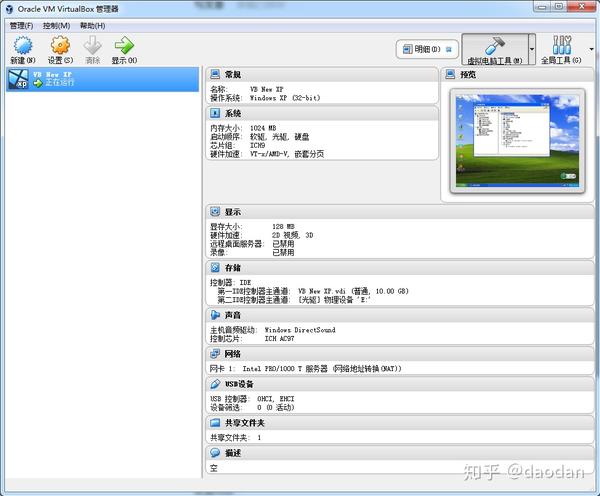Click the 存储 section header title
Image resolution: width=600 pixels, height=496 pixels.
tap(233, 268)
